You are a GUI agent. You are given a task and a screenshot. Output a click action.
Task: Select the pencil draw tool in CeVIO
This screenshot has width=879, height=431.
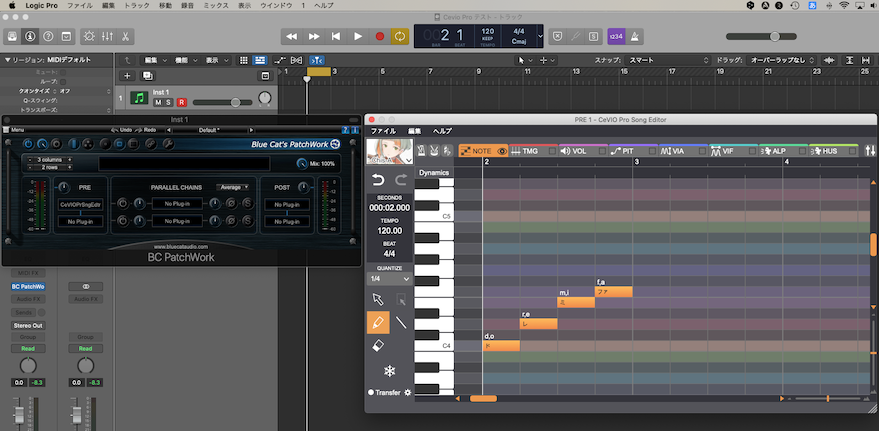click(x=378, y=323)
